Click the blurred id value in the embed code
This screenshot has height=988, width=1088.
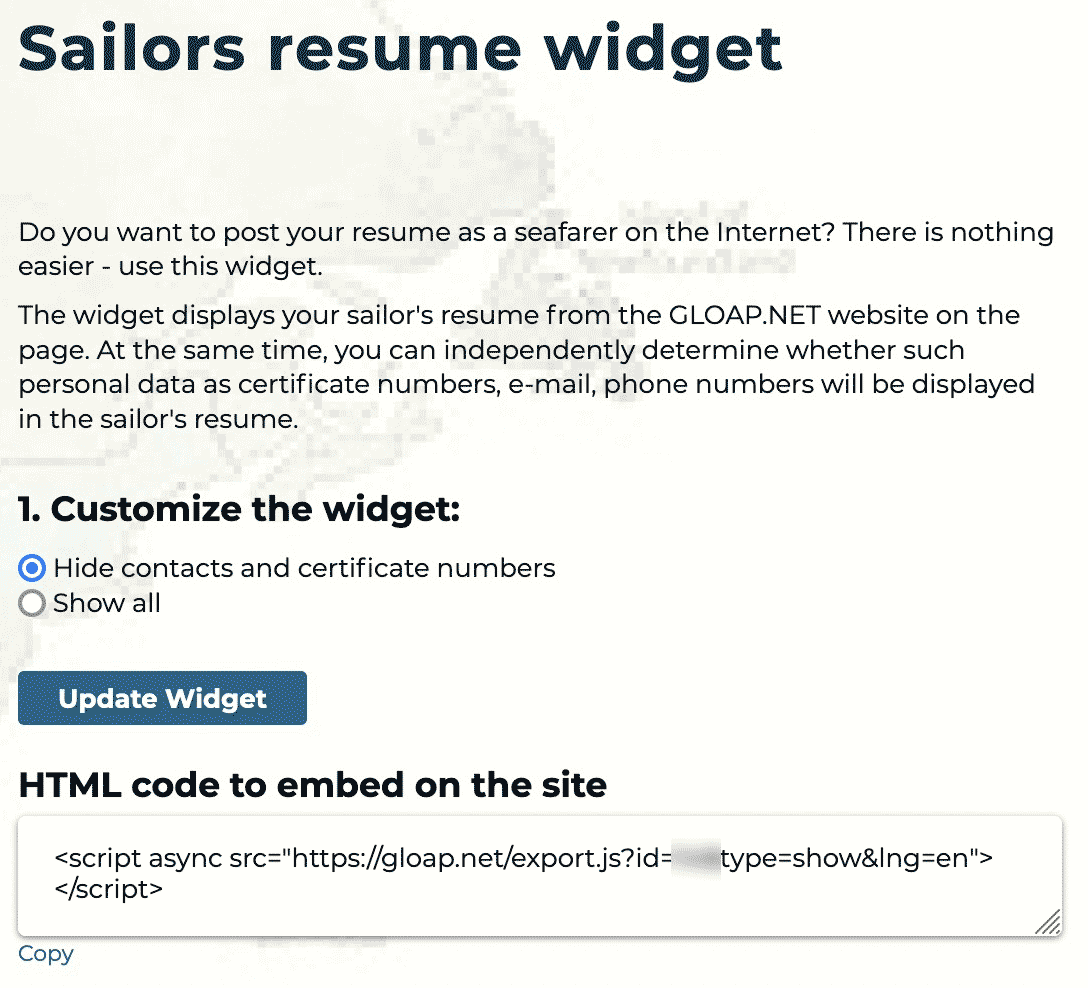[x=697, y=858]
